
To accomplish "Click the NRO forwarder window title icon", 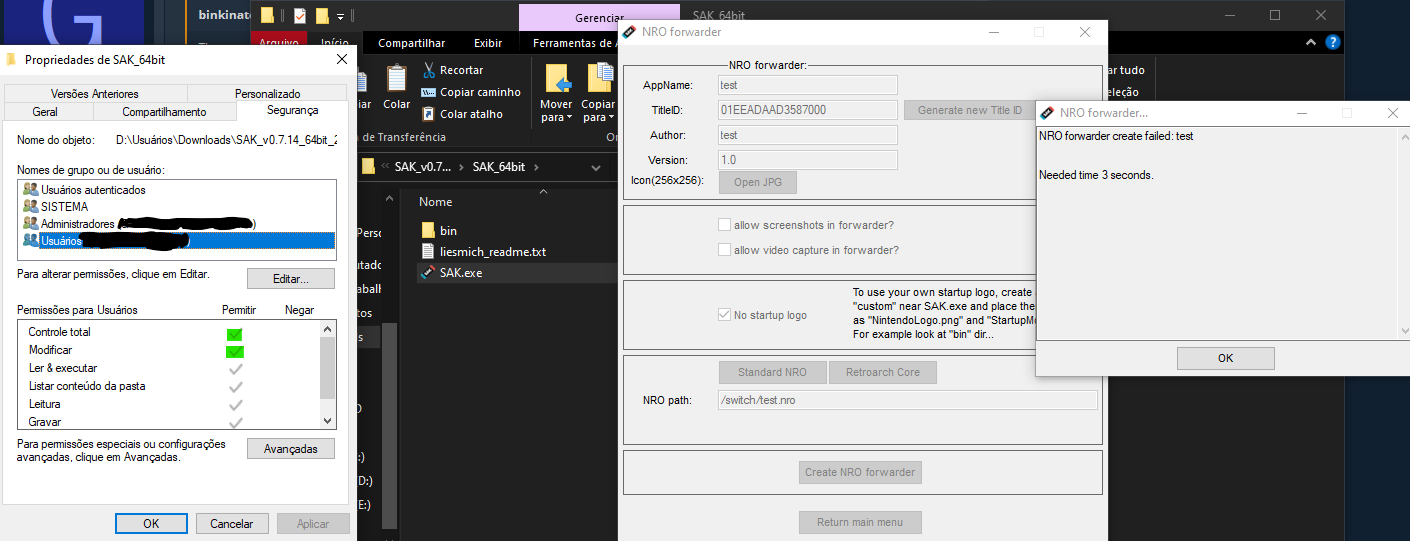I will click(x=629, y=32).
